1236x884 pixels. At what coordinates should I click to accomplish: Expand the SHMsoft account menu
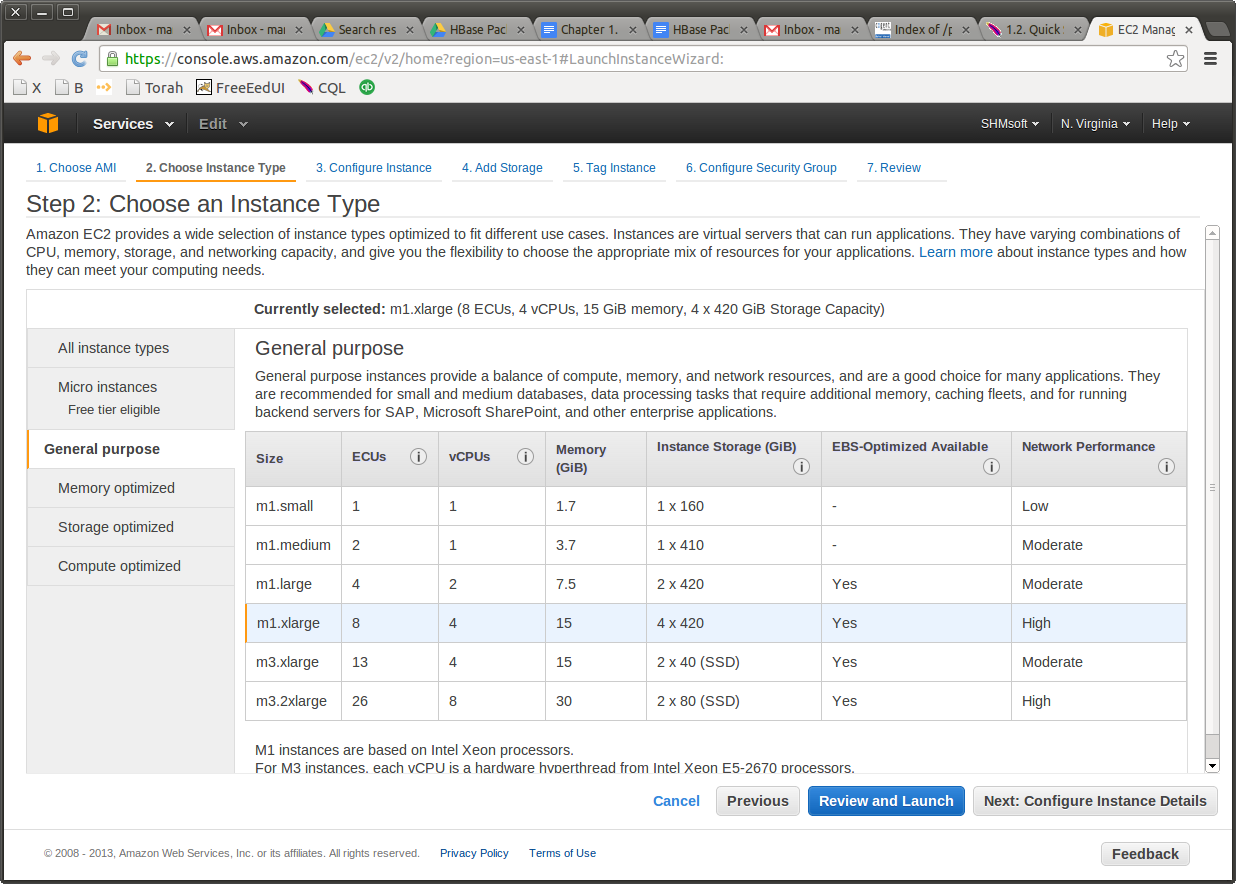[1010, 124]
